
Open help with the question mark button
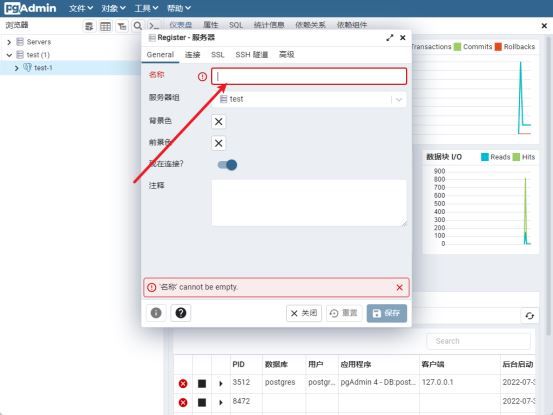(x=181, y=313)
